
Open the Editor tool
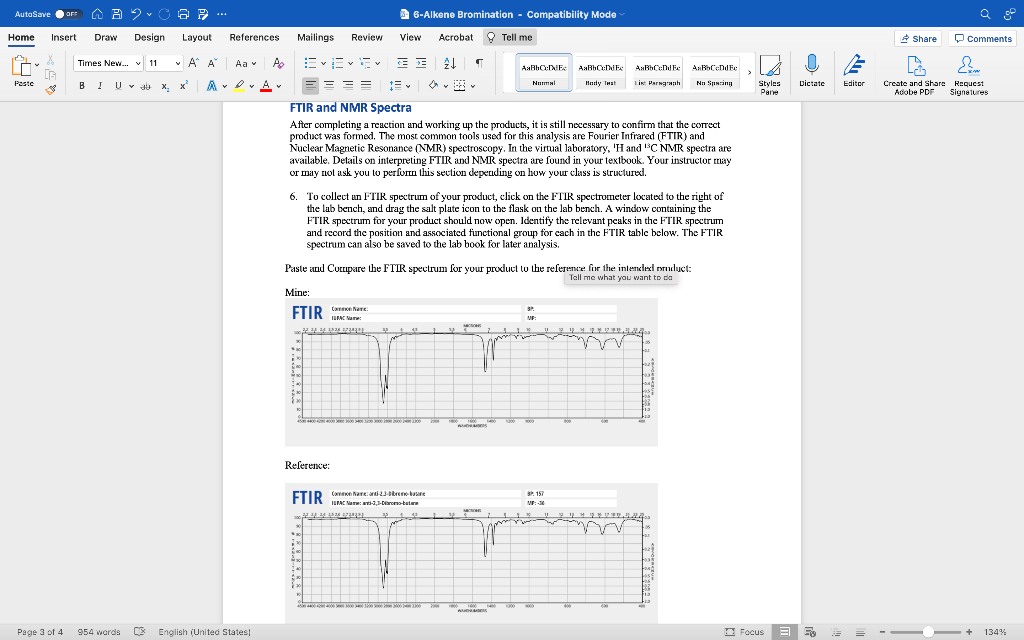[x=854, y=71]
